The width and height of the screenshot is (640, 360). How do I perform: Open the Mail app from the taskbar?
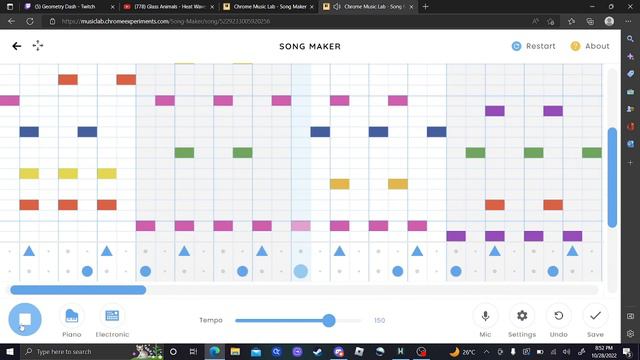256,351
